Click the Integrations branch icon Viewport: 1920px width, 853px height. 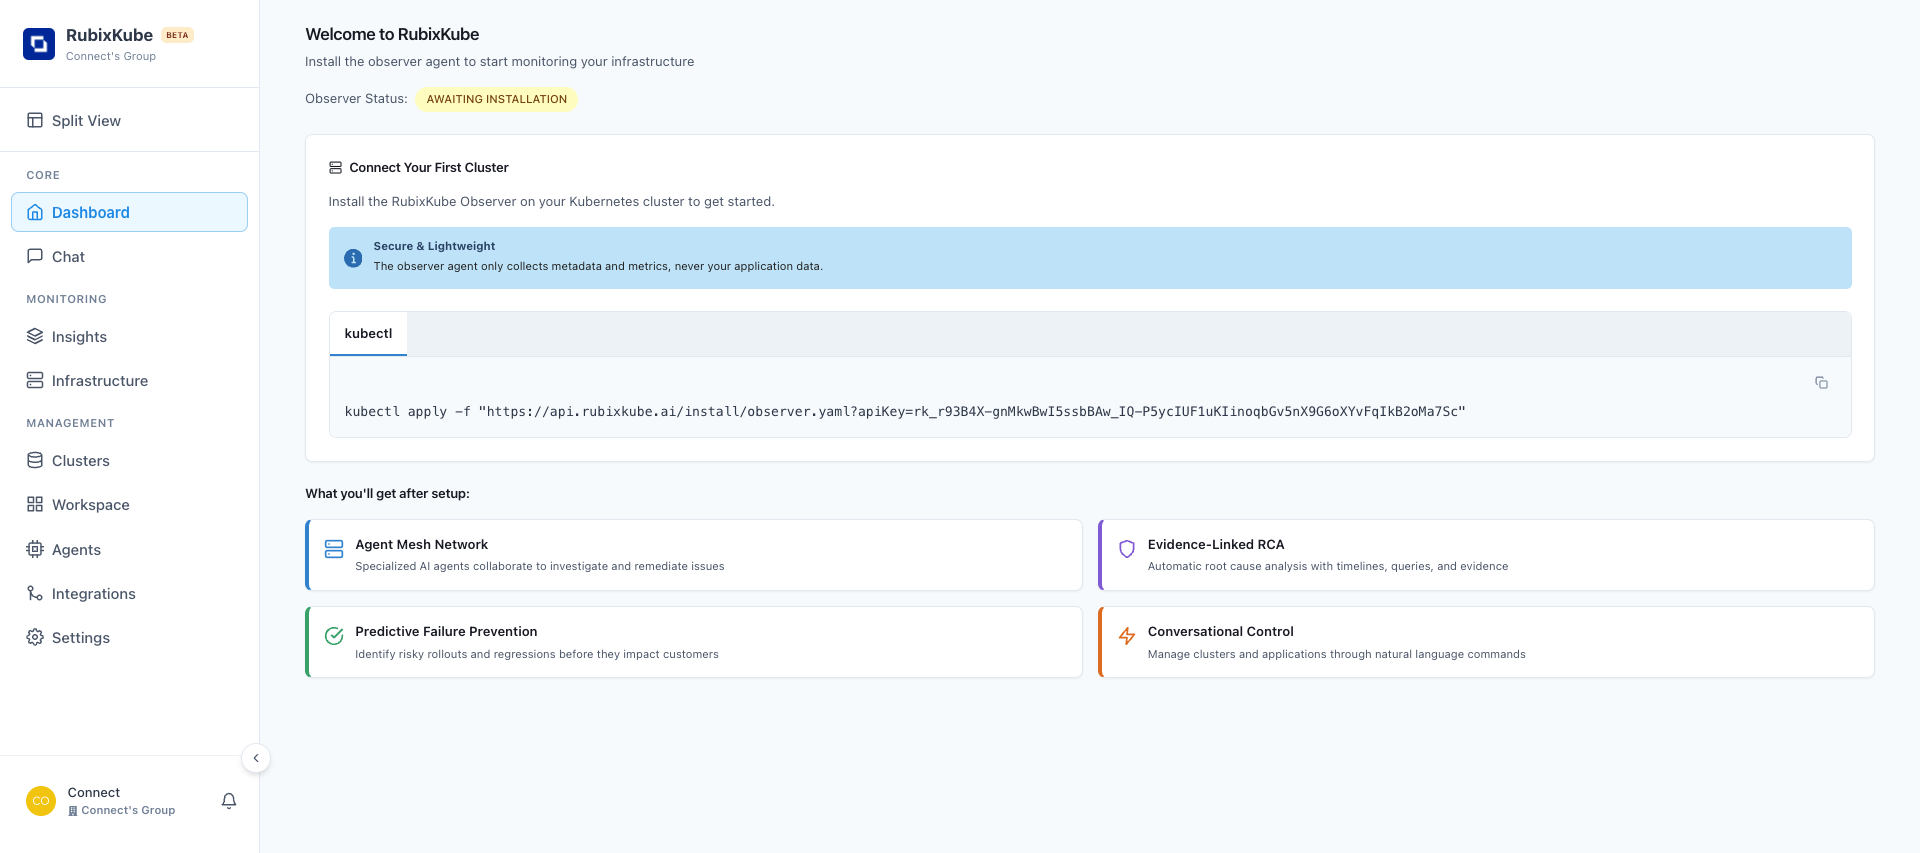tap(35, 593)
